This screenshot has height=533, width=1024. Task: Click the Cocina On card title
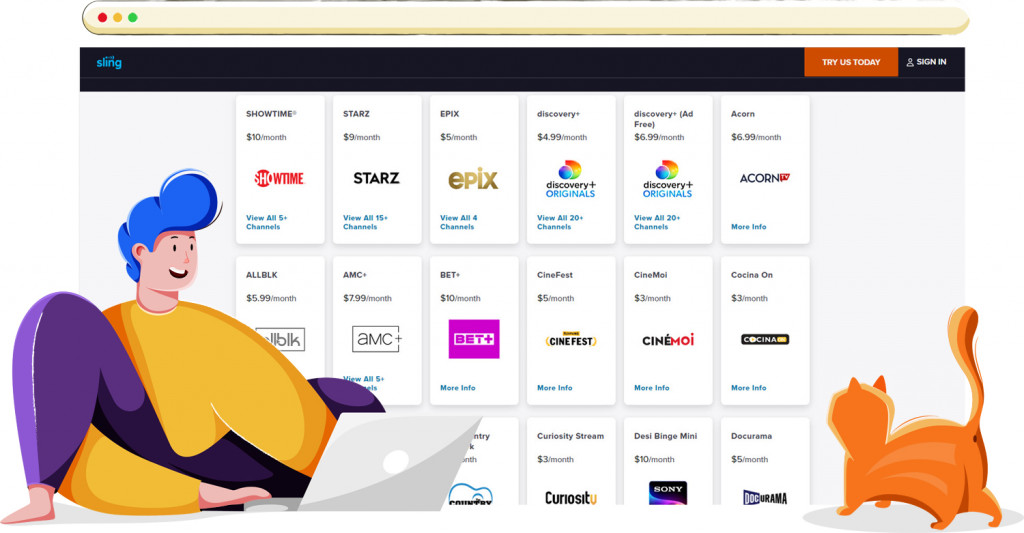(x=752, y=275)
